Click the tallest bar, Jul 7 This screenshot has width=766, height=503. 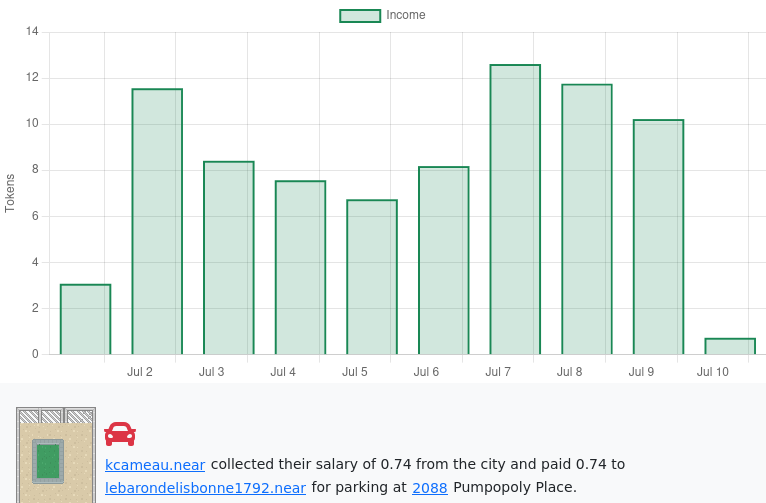click(x=515, y=210)
